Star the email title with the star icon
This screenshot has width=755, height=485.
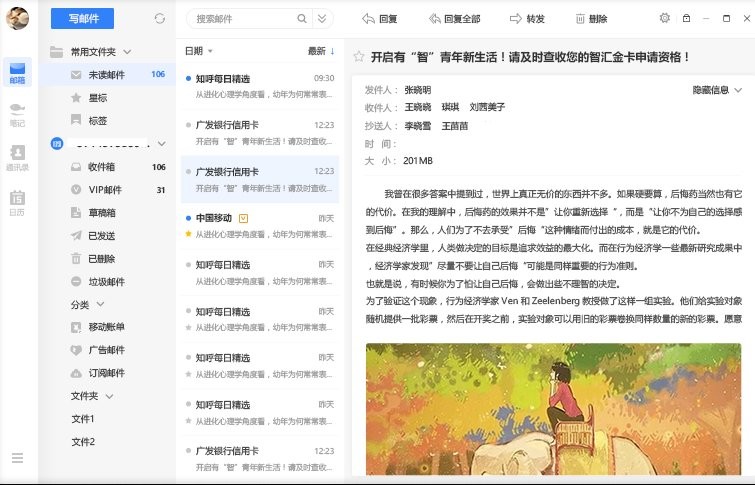(359, 57)
